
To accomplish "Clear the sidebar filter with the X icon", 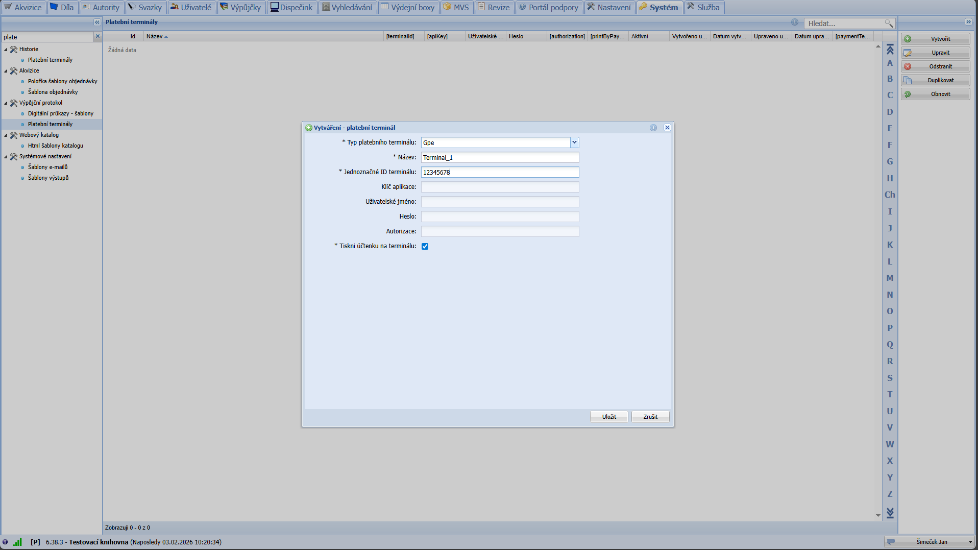I will tap(97, 37).
